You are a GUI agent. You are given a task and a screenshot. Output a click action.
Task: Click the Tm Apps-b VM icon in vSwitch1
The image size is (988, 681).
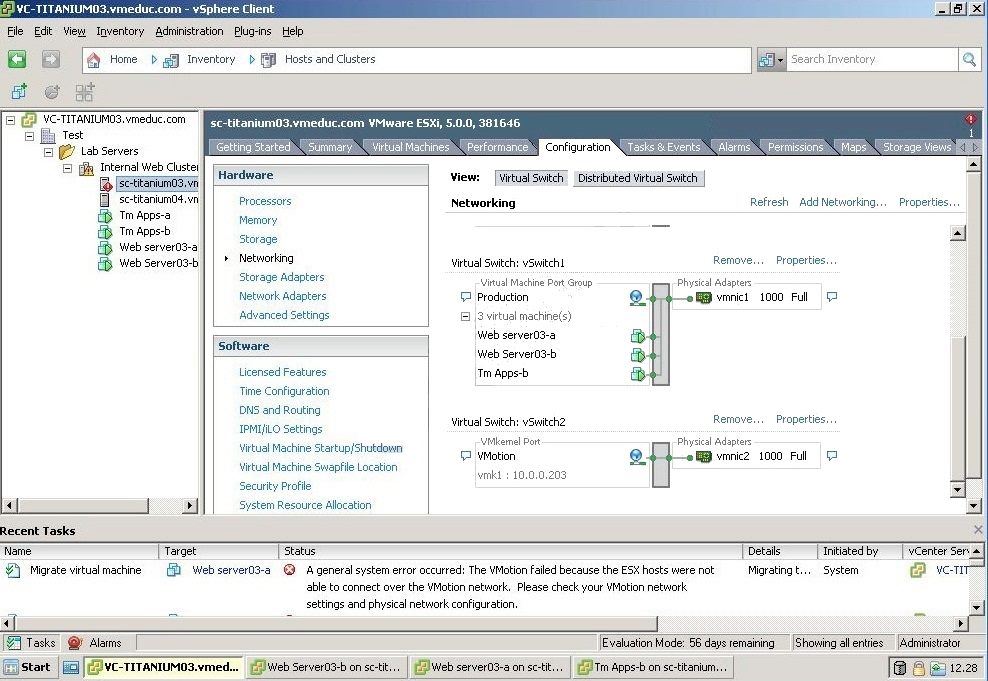pyautogui.click(x=638, y=374)
